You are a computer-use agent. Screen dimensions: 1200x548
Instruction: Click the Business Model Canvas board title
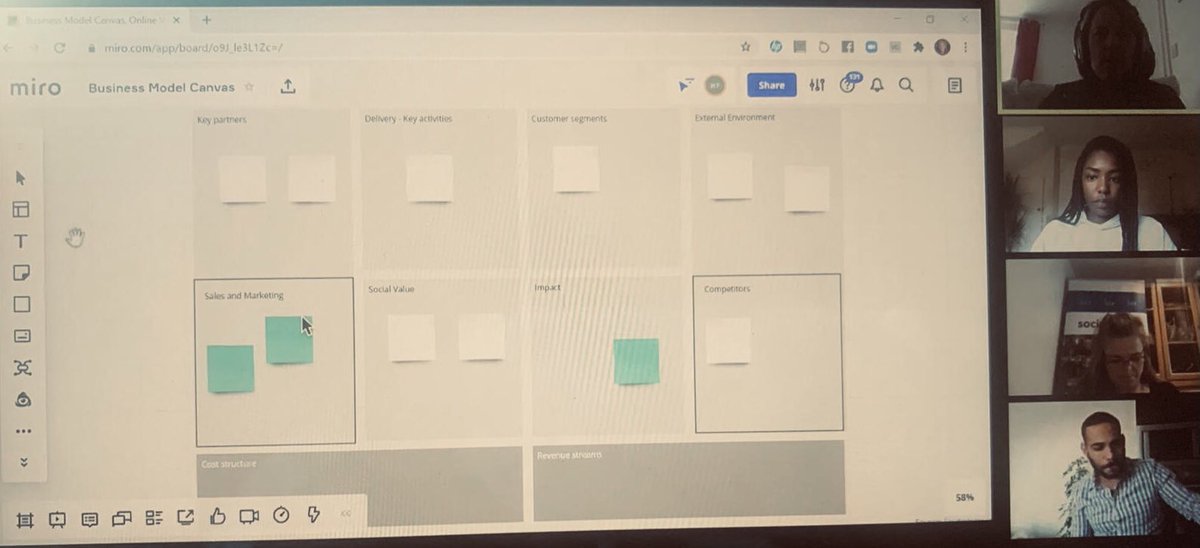pyautogui.click(x=161, y=87)
